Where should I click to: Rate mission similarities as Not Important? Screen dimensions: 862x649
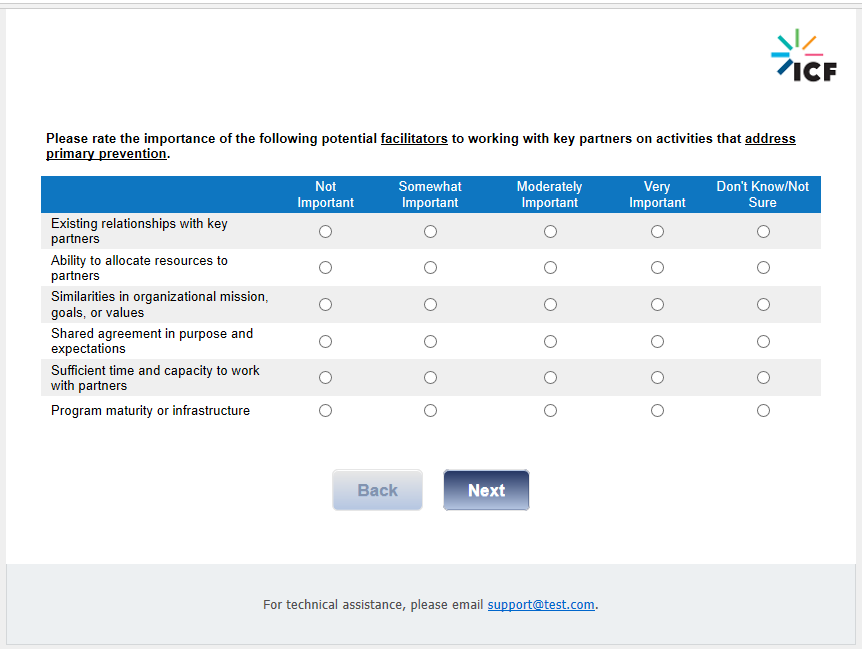click(x=325, y=304)
